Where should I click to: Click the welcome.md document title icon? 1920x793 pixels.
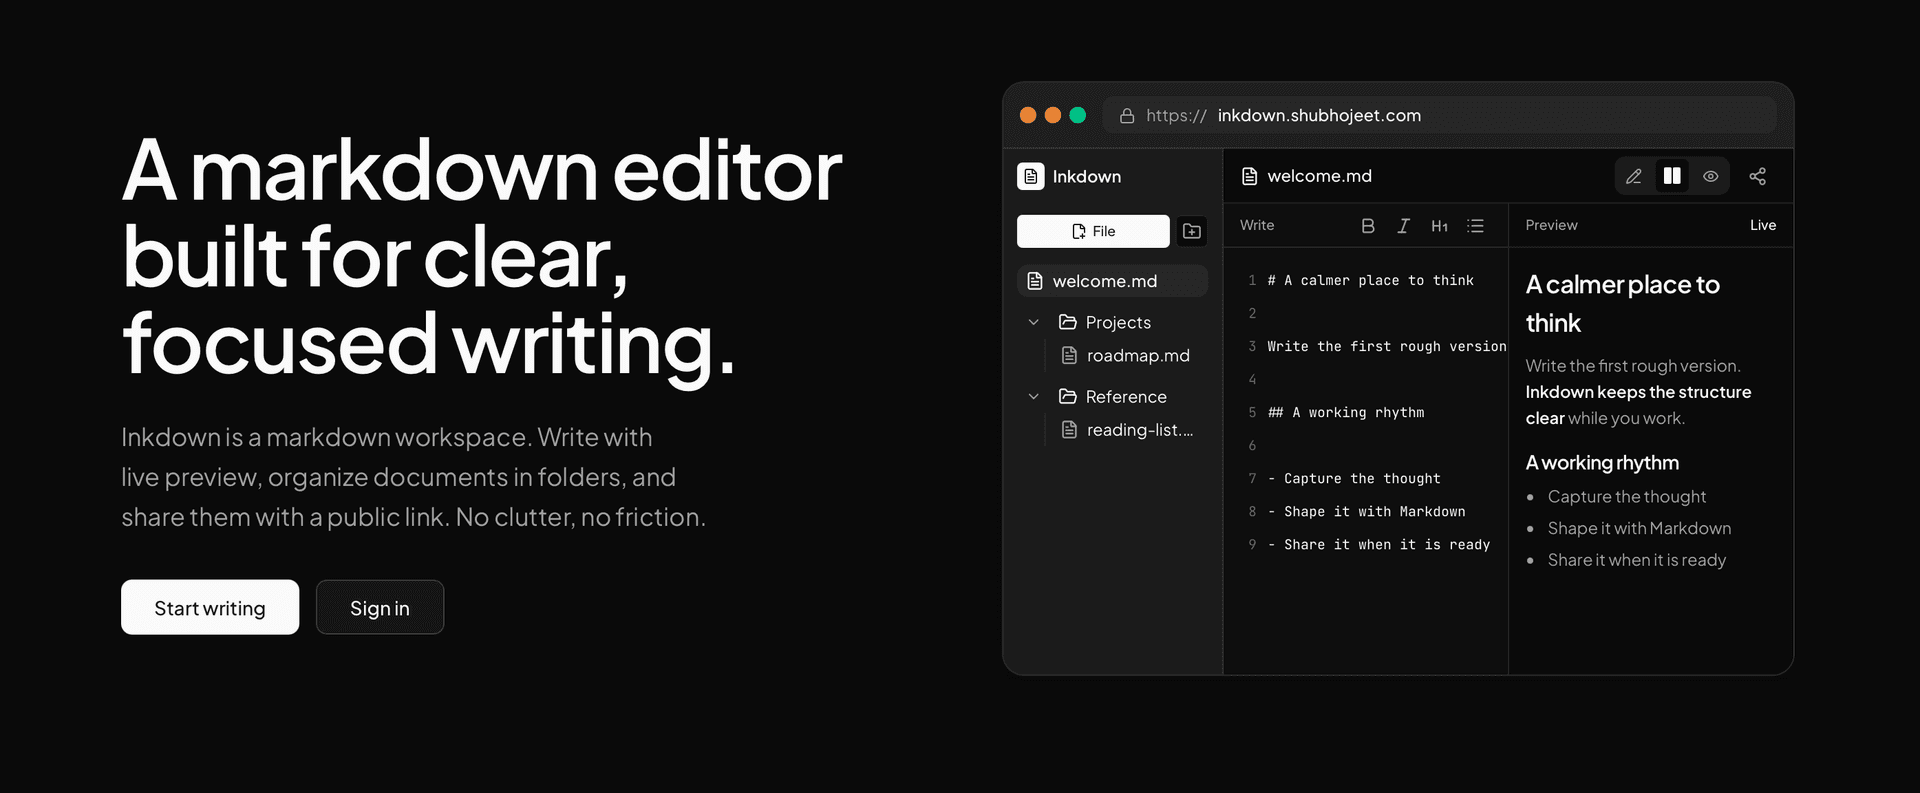(x=1249, y=176)
